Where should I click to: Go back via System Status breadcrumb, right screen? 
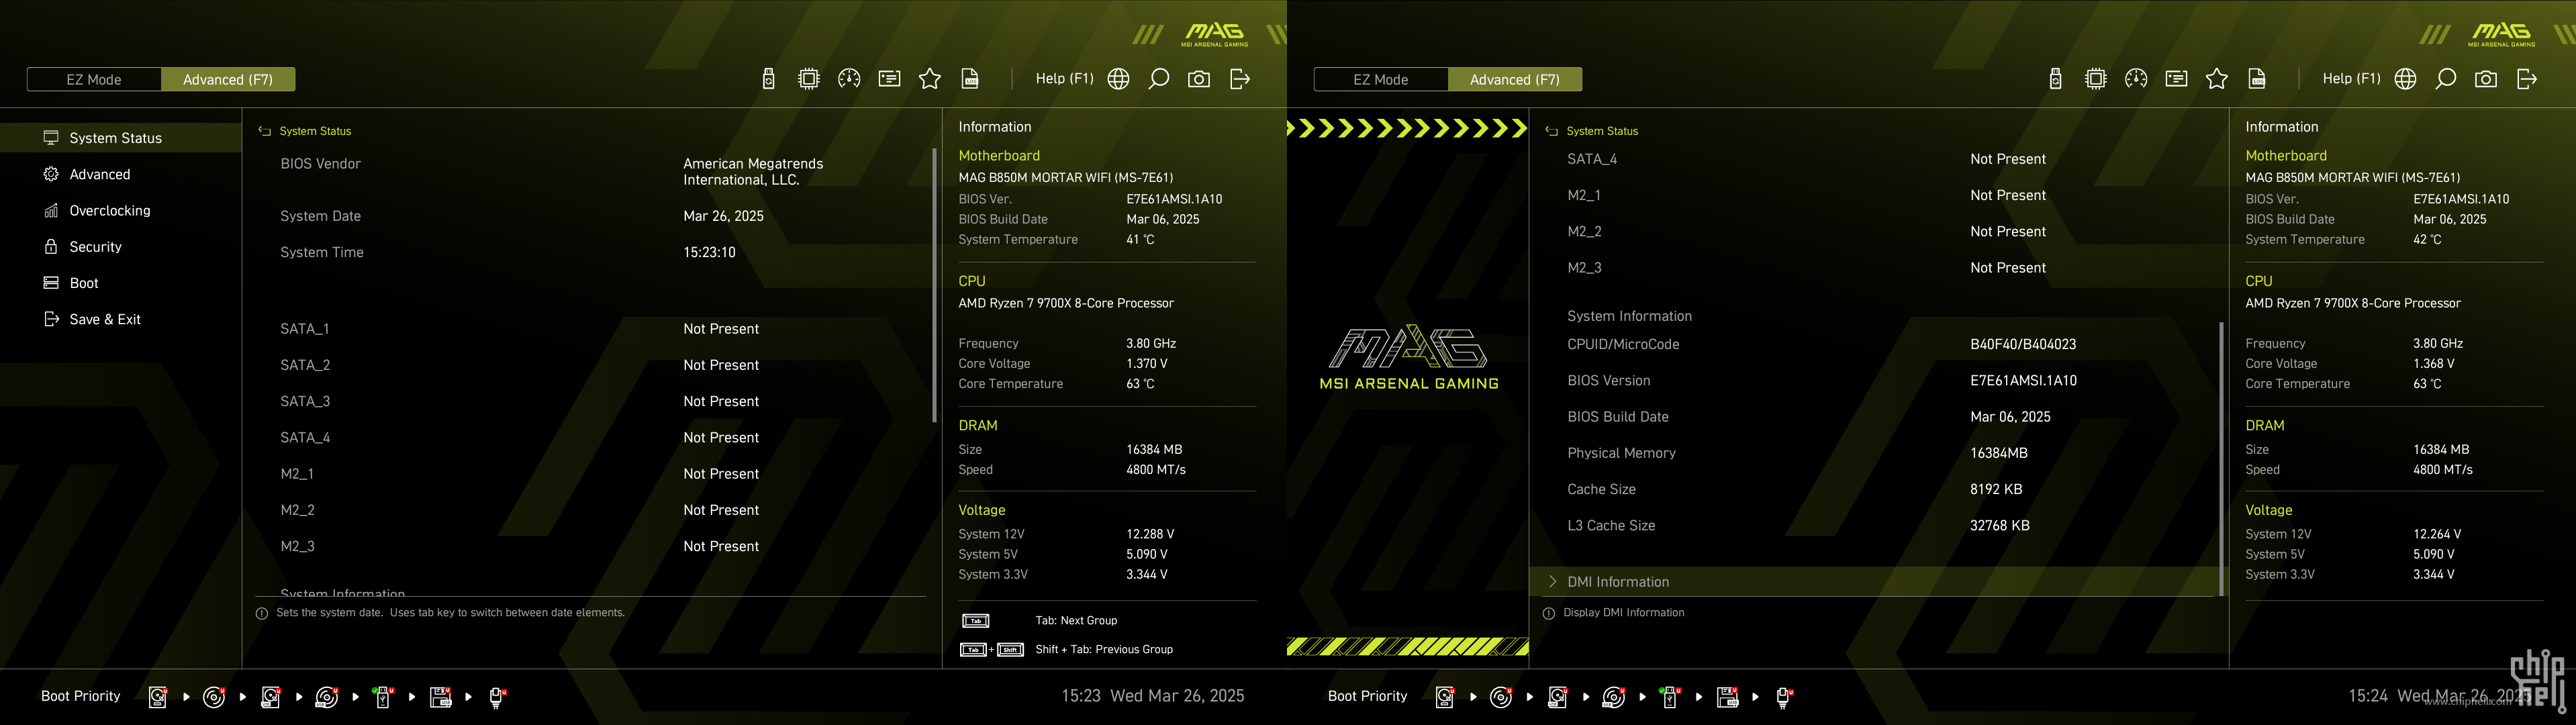1592,131
